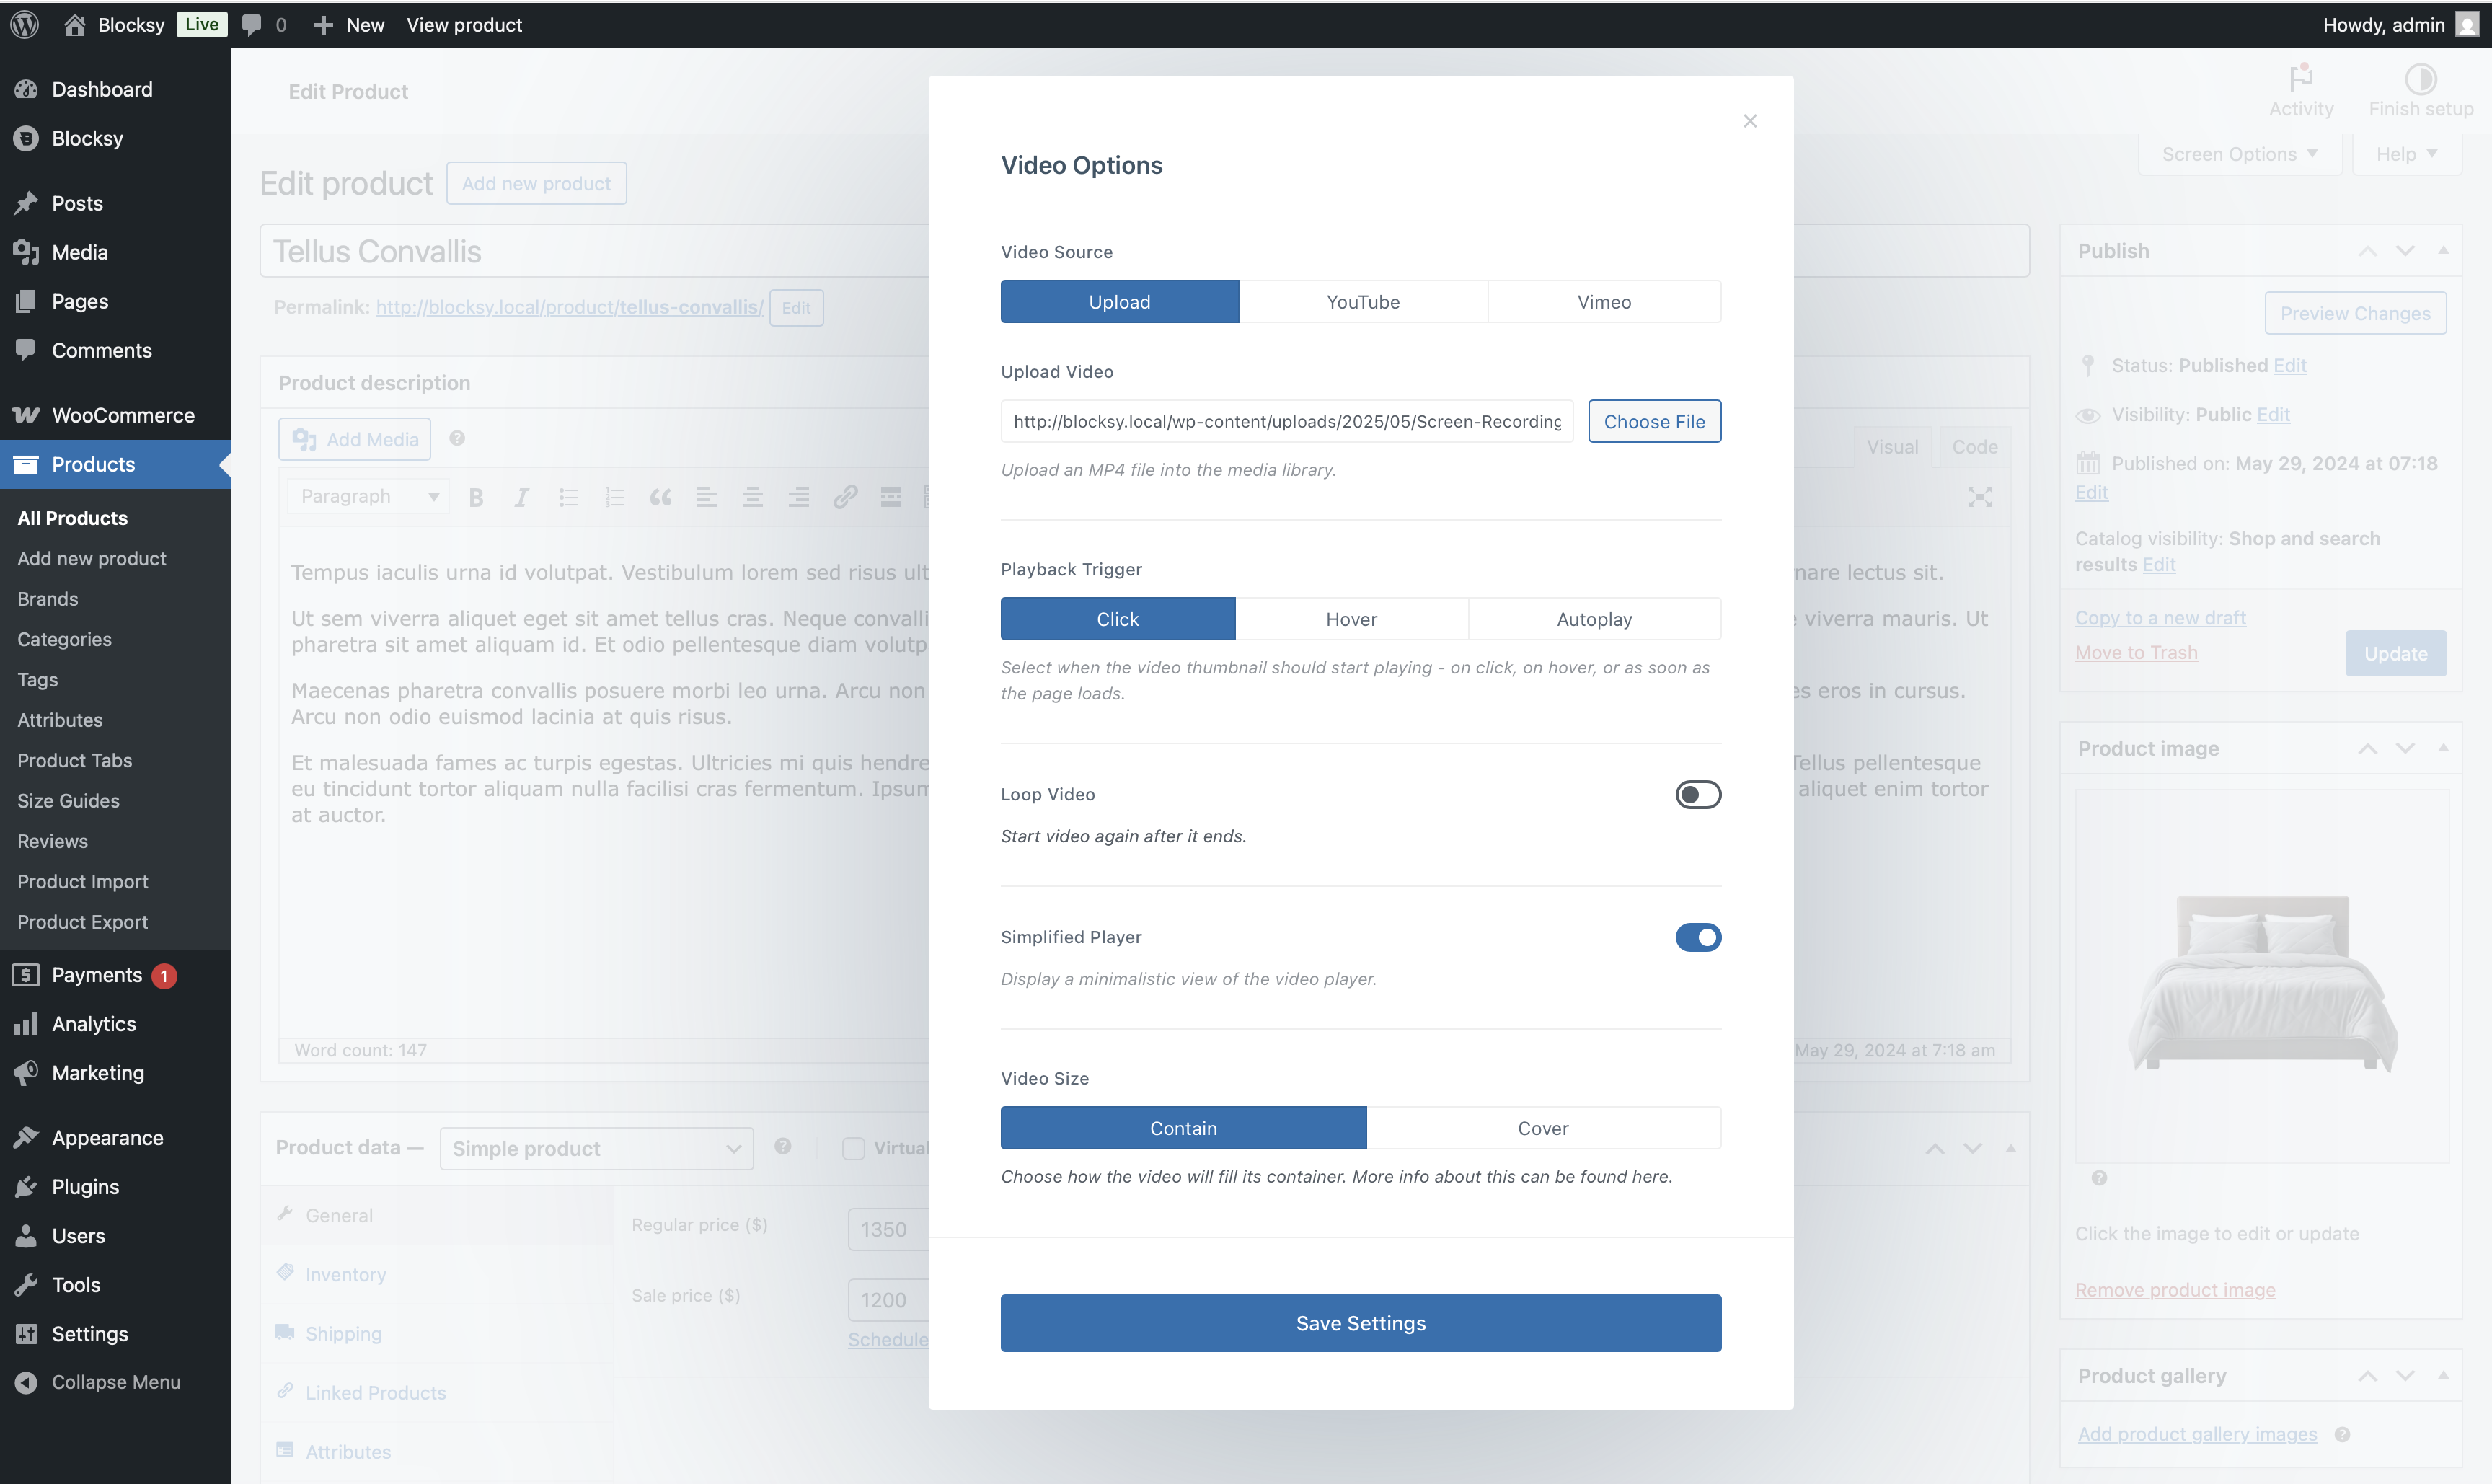The image size is (2492, 1484).
Task: Click the Settings sidebar icon
Action: click(26, 1334)
